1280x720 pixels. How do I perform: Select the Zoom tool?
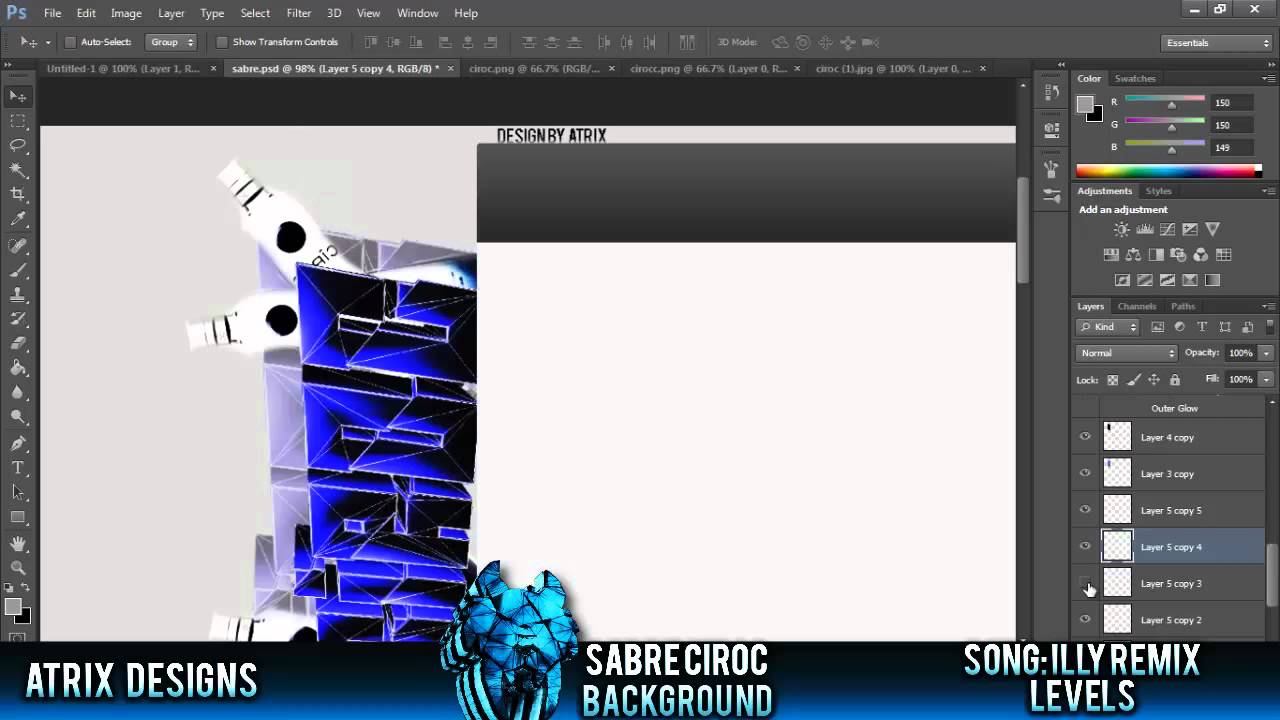click(18, 567)
